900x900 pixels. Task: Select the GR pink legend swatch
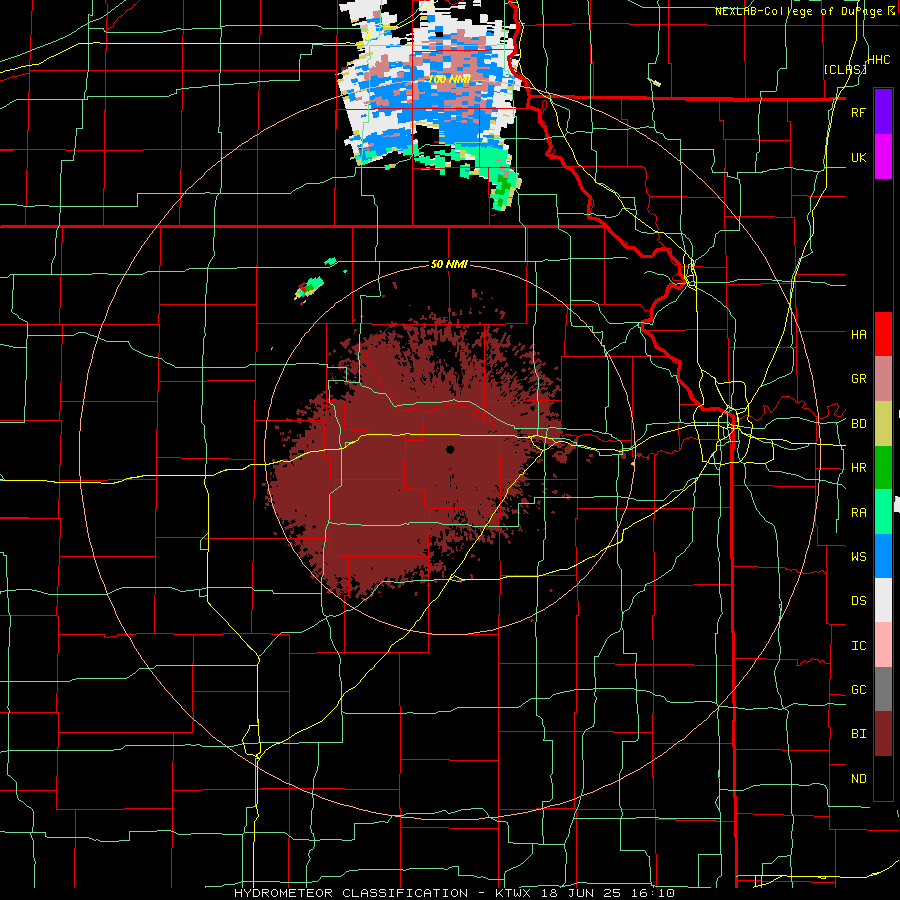tap(883, 379)
